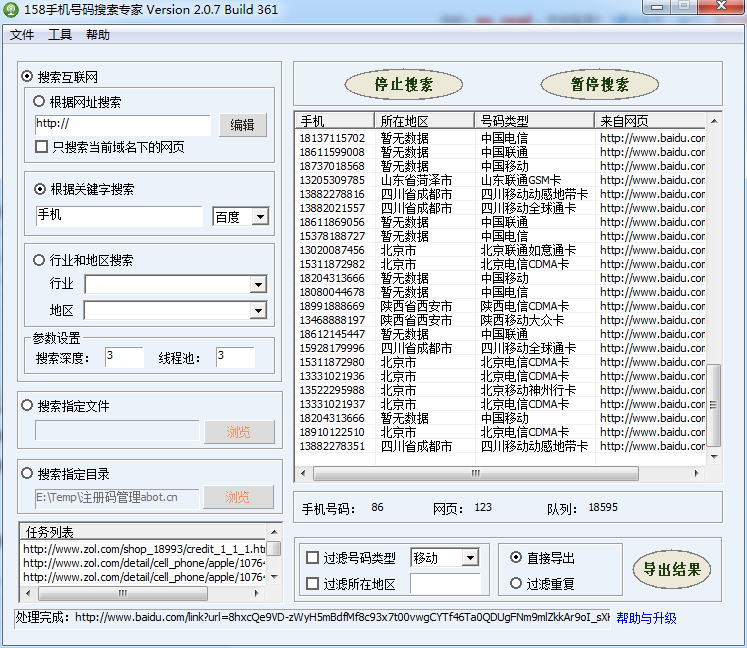
Task: Click the 任务列表 scroll-down arrow
Action: (x=274, y=577)
